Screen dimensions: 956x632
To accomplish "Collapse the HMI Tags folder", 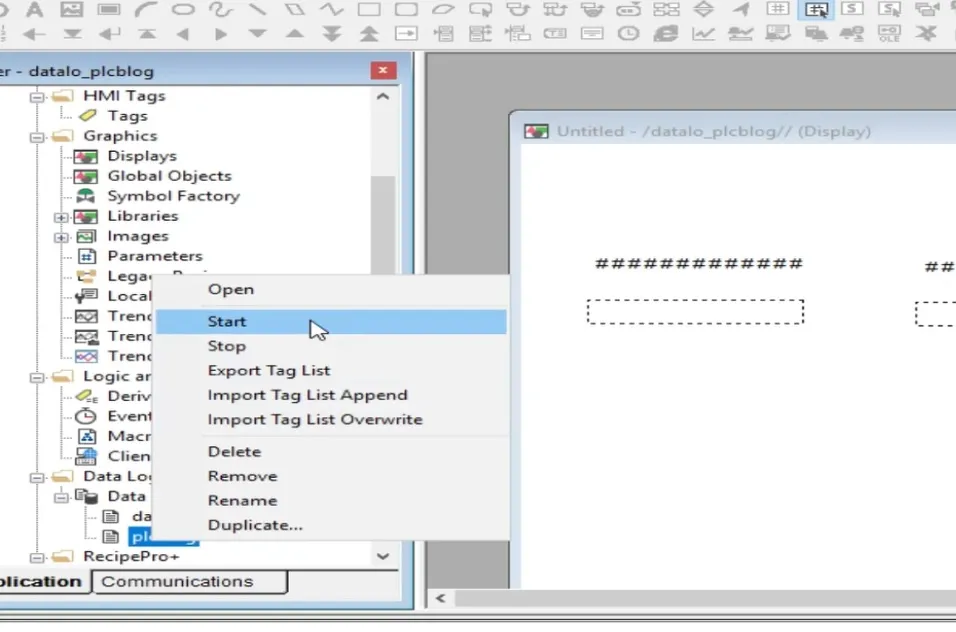I will (37, 97).
